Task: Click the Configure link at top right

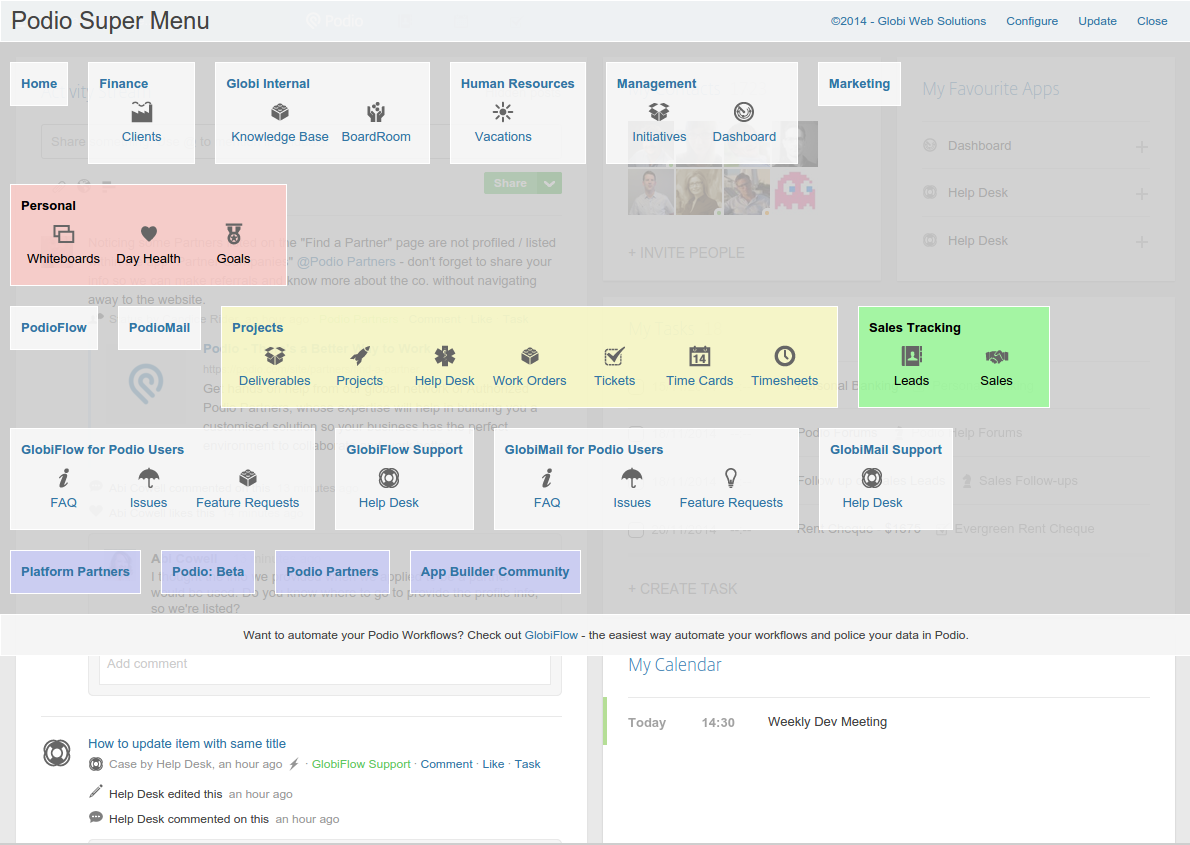Action: [x=1032, y=20]
